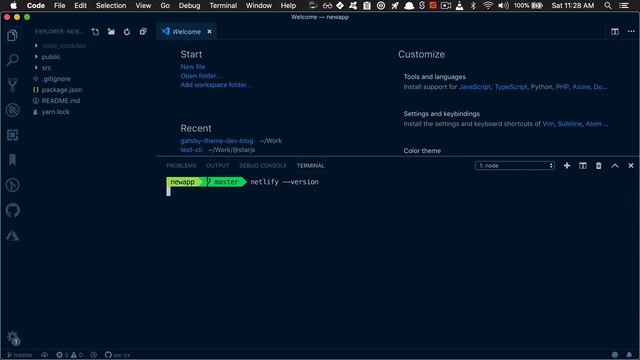This screenshot has width=640, height=360.
Task: Open the Source Control view
Action: point(12,84)
